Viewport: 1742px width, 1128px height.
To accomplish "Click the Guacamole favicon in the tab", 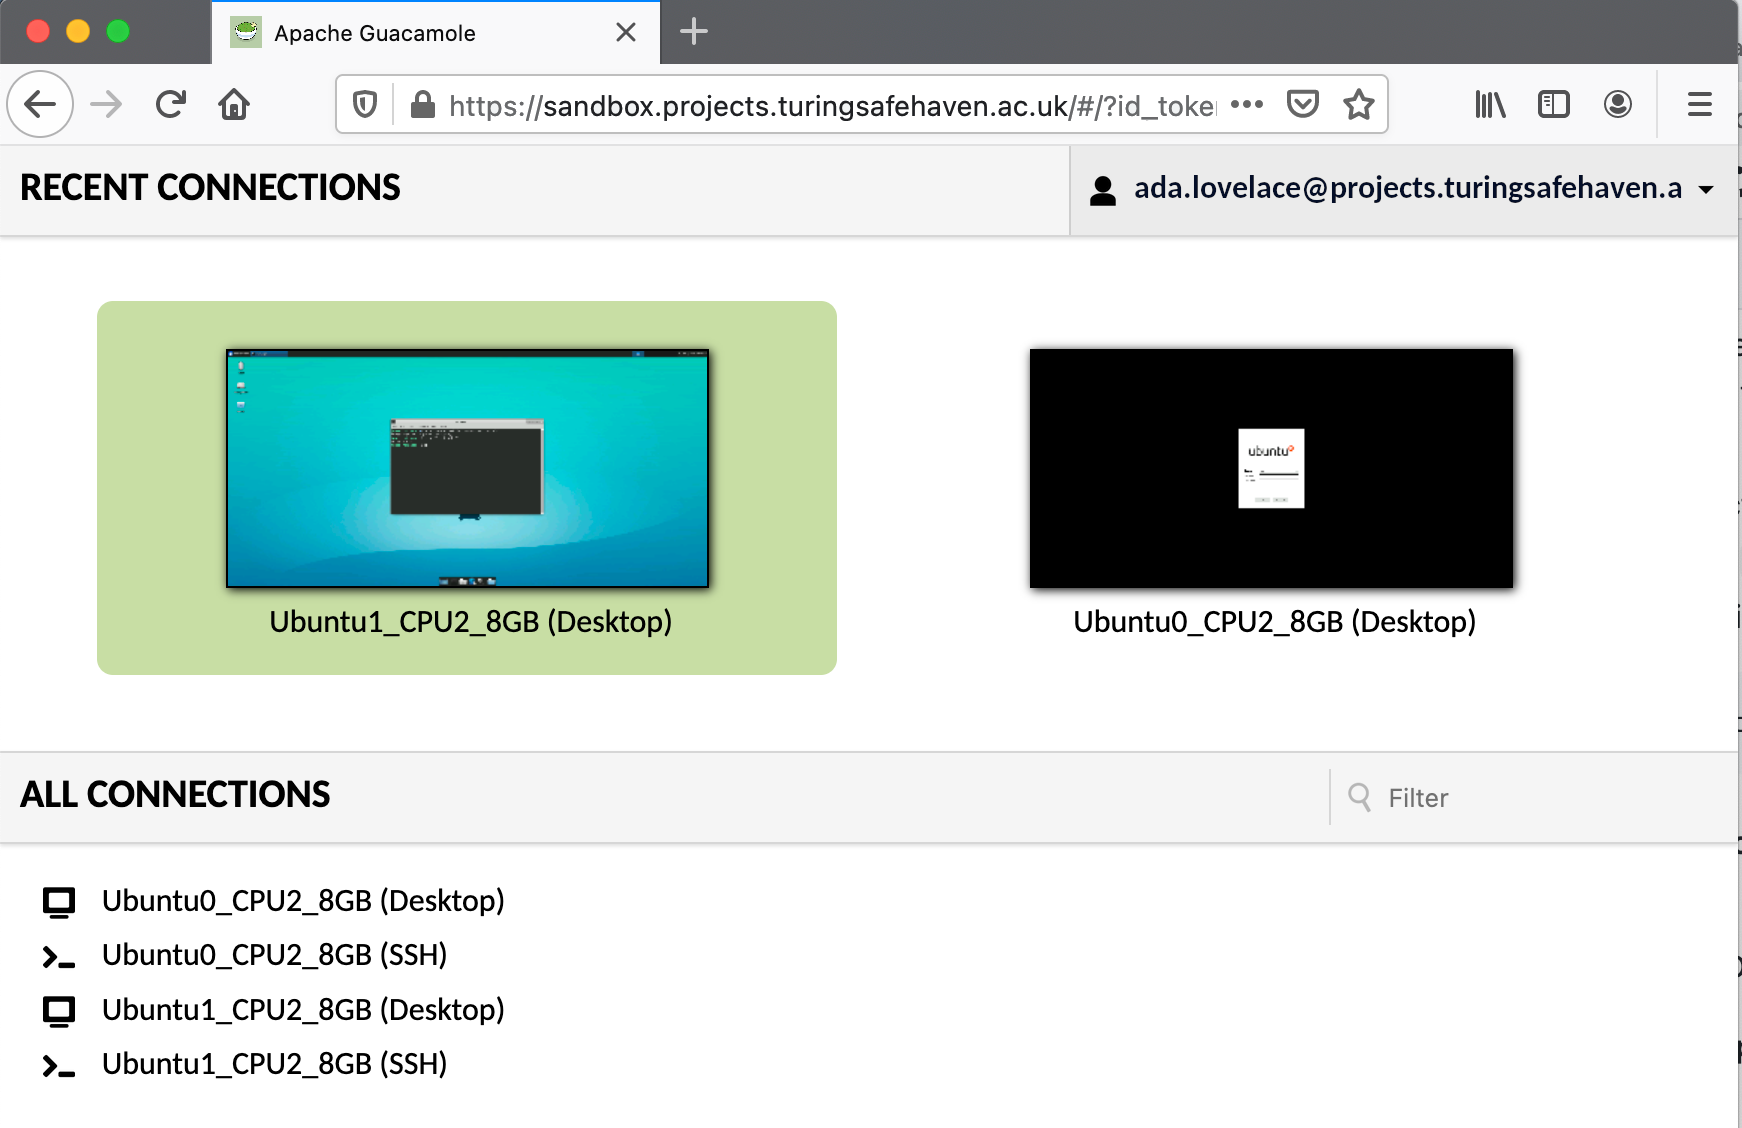I will 246,32.
